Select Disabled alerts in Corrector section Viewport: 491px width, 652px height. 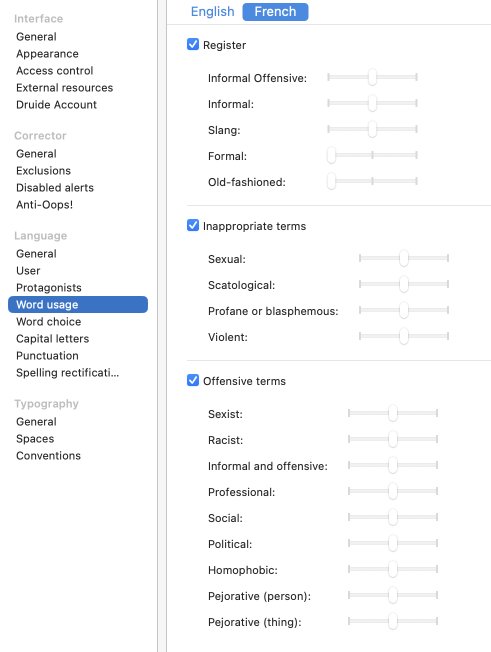tap(55, 188)
